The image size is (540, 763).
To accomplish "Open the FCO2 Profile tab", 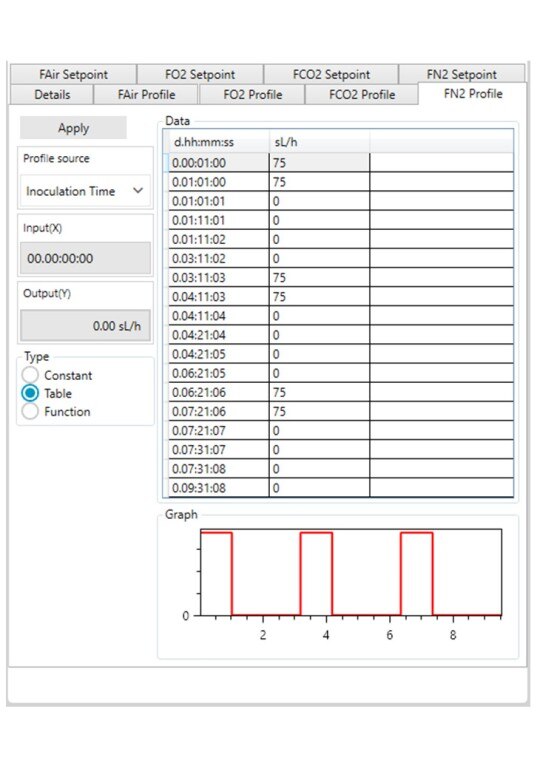I will pos(361,94).
